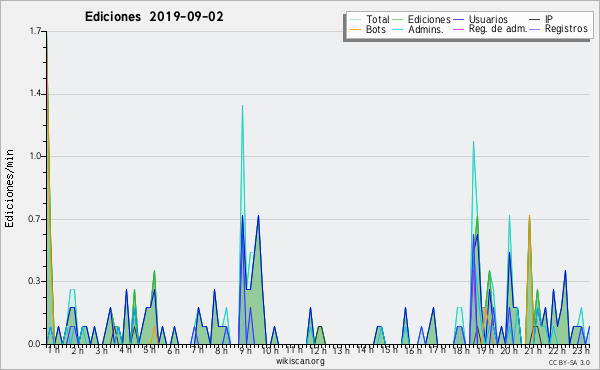The height and width of the screenshot is (370, 600).
Task: Select the "Total" legend label
Action: [377, 19]
